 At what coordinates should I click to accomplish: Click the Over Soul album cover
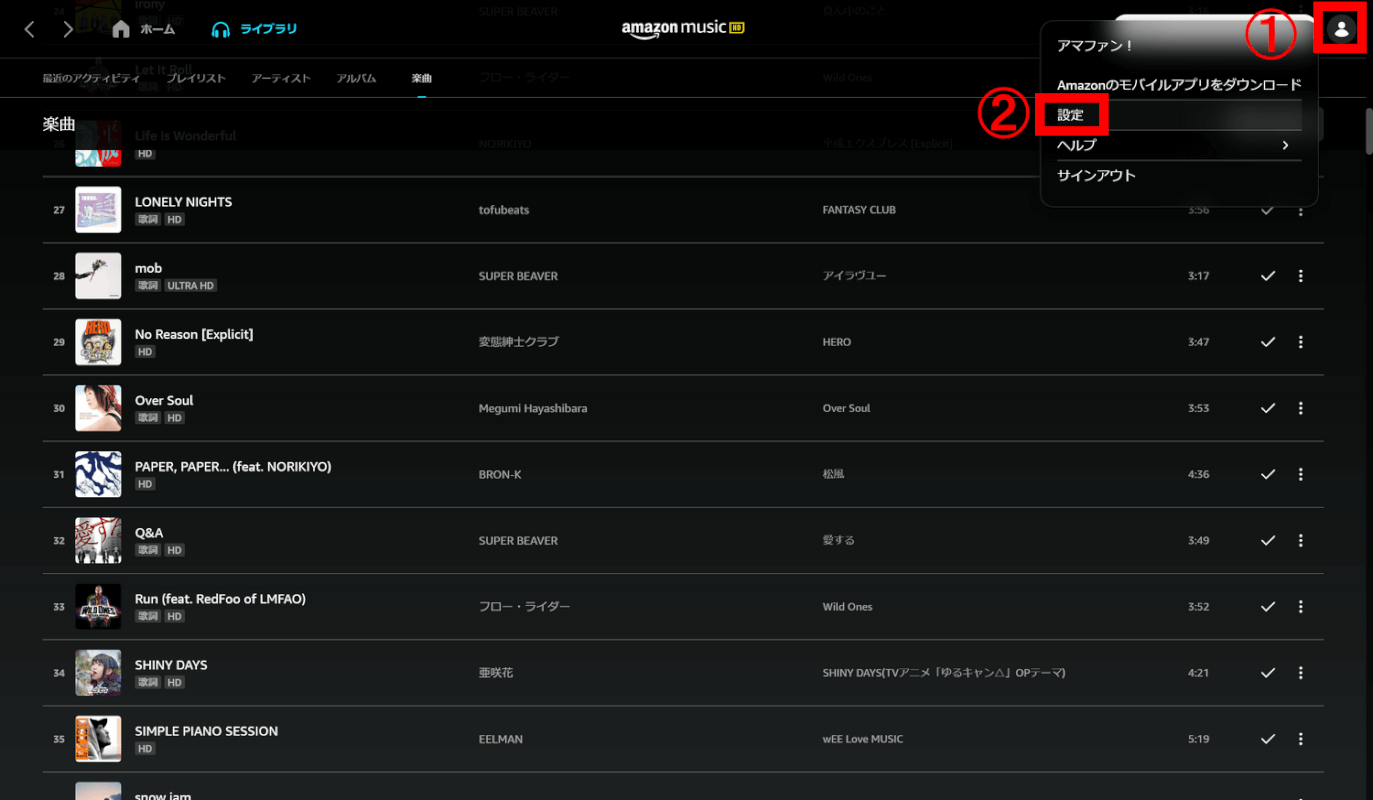pos(98,408)
